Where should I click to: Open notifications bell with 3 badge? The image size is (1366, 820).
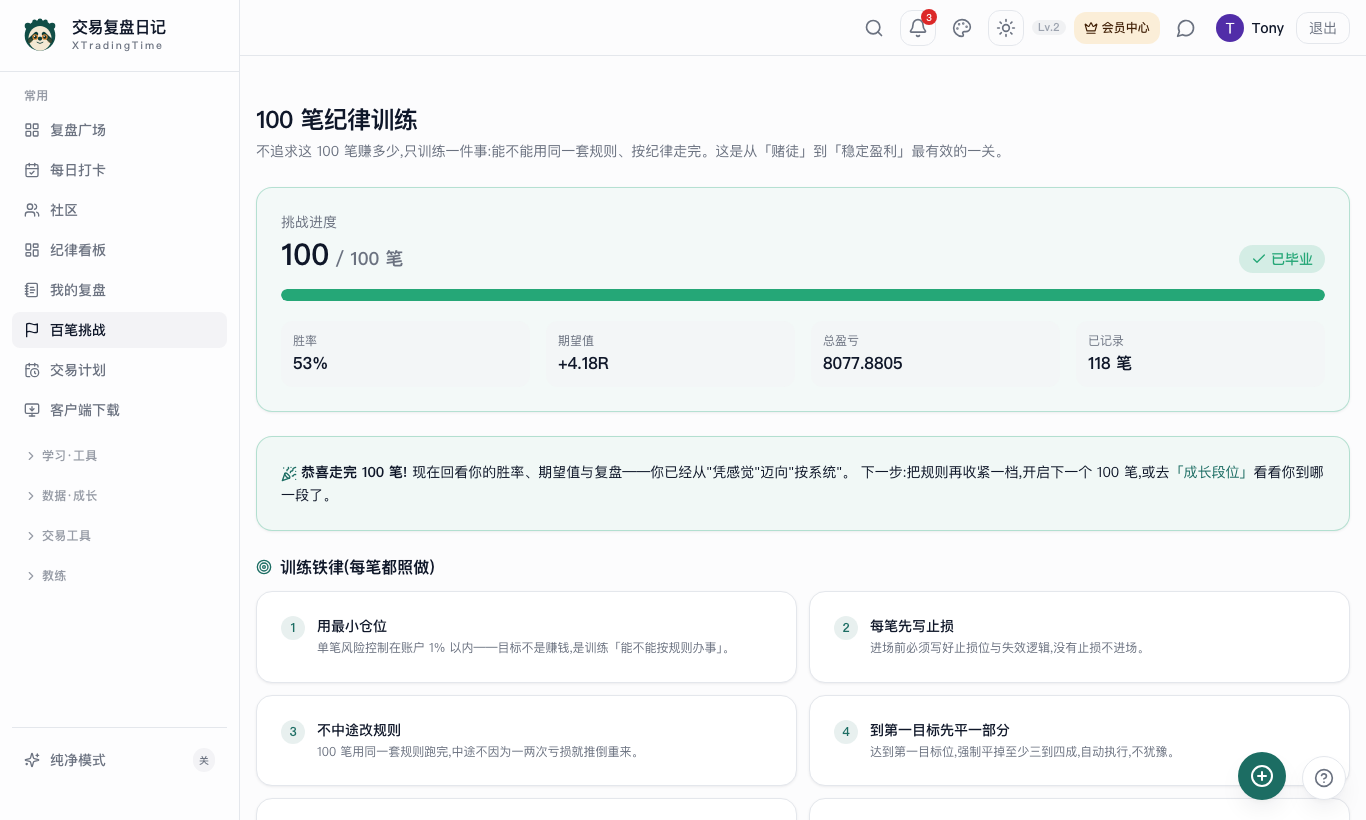(x=918, y=28)
